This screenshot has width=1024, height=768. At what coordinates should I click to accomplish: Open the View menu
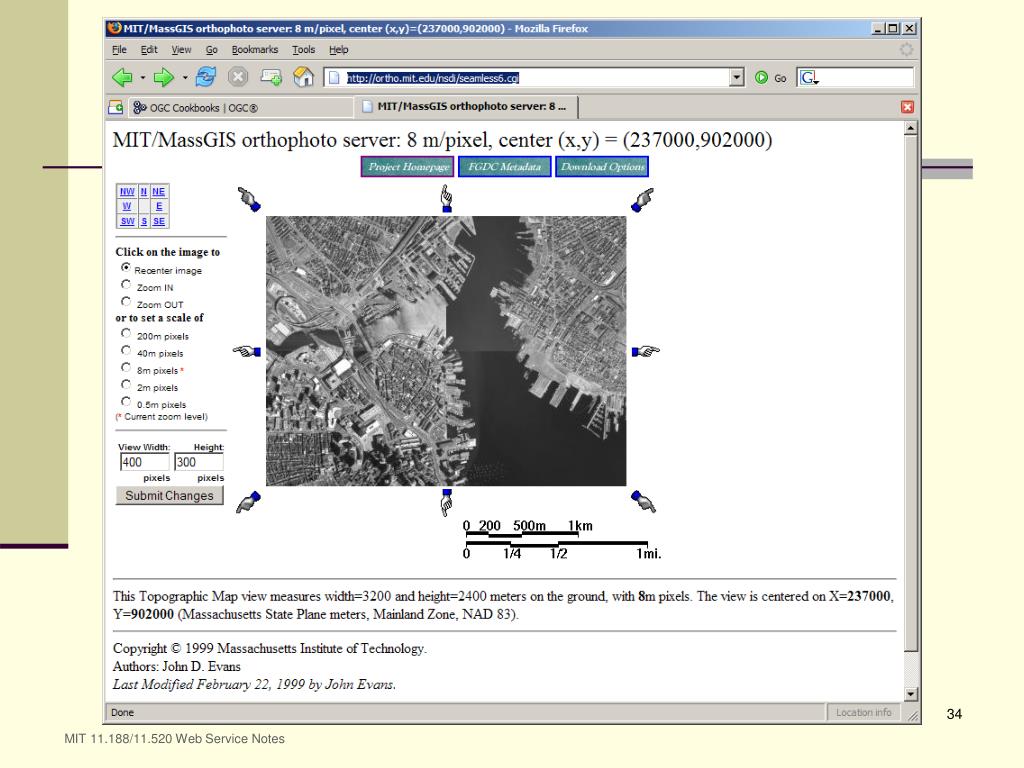pyautogui.click(x=182, y=50)
